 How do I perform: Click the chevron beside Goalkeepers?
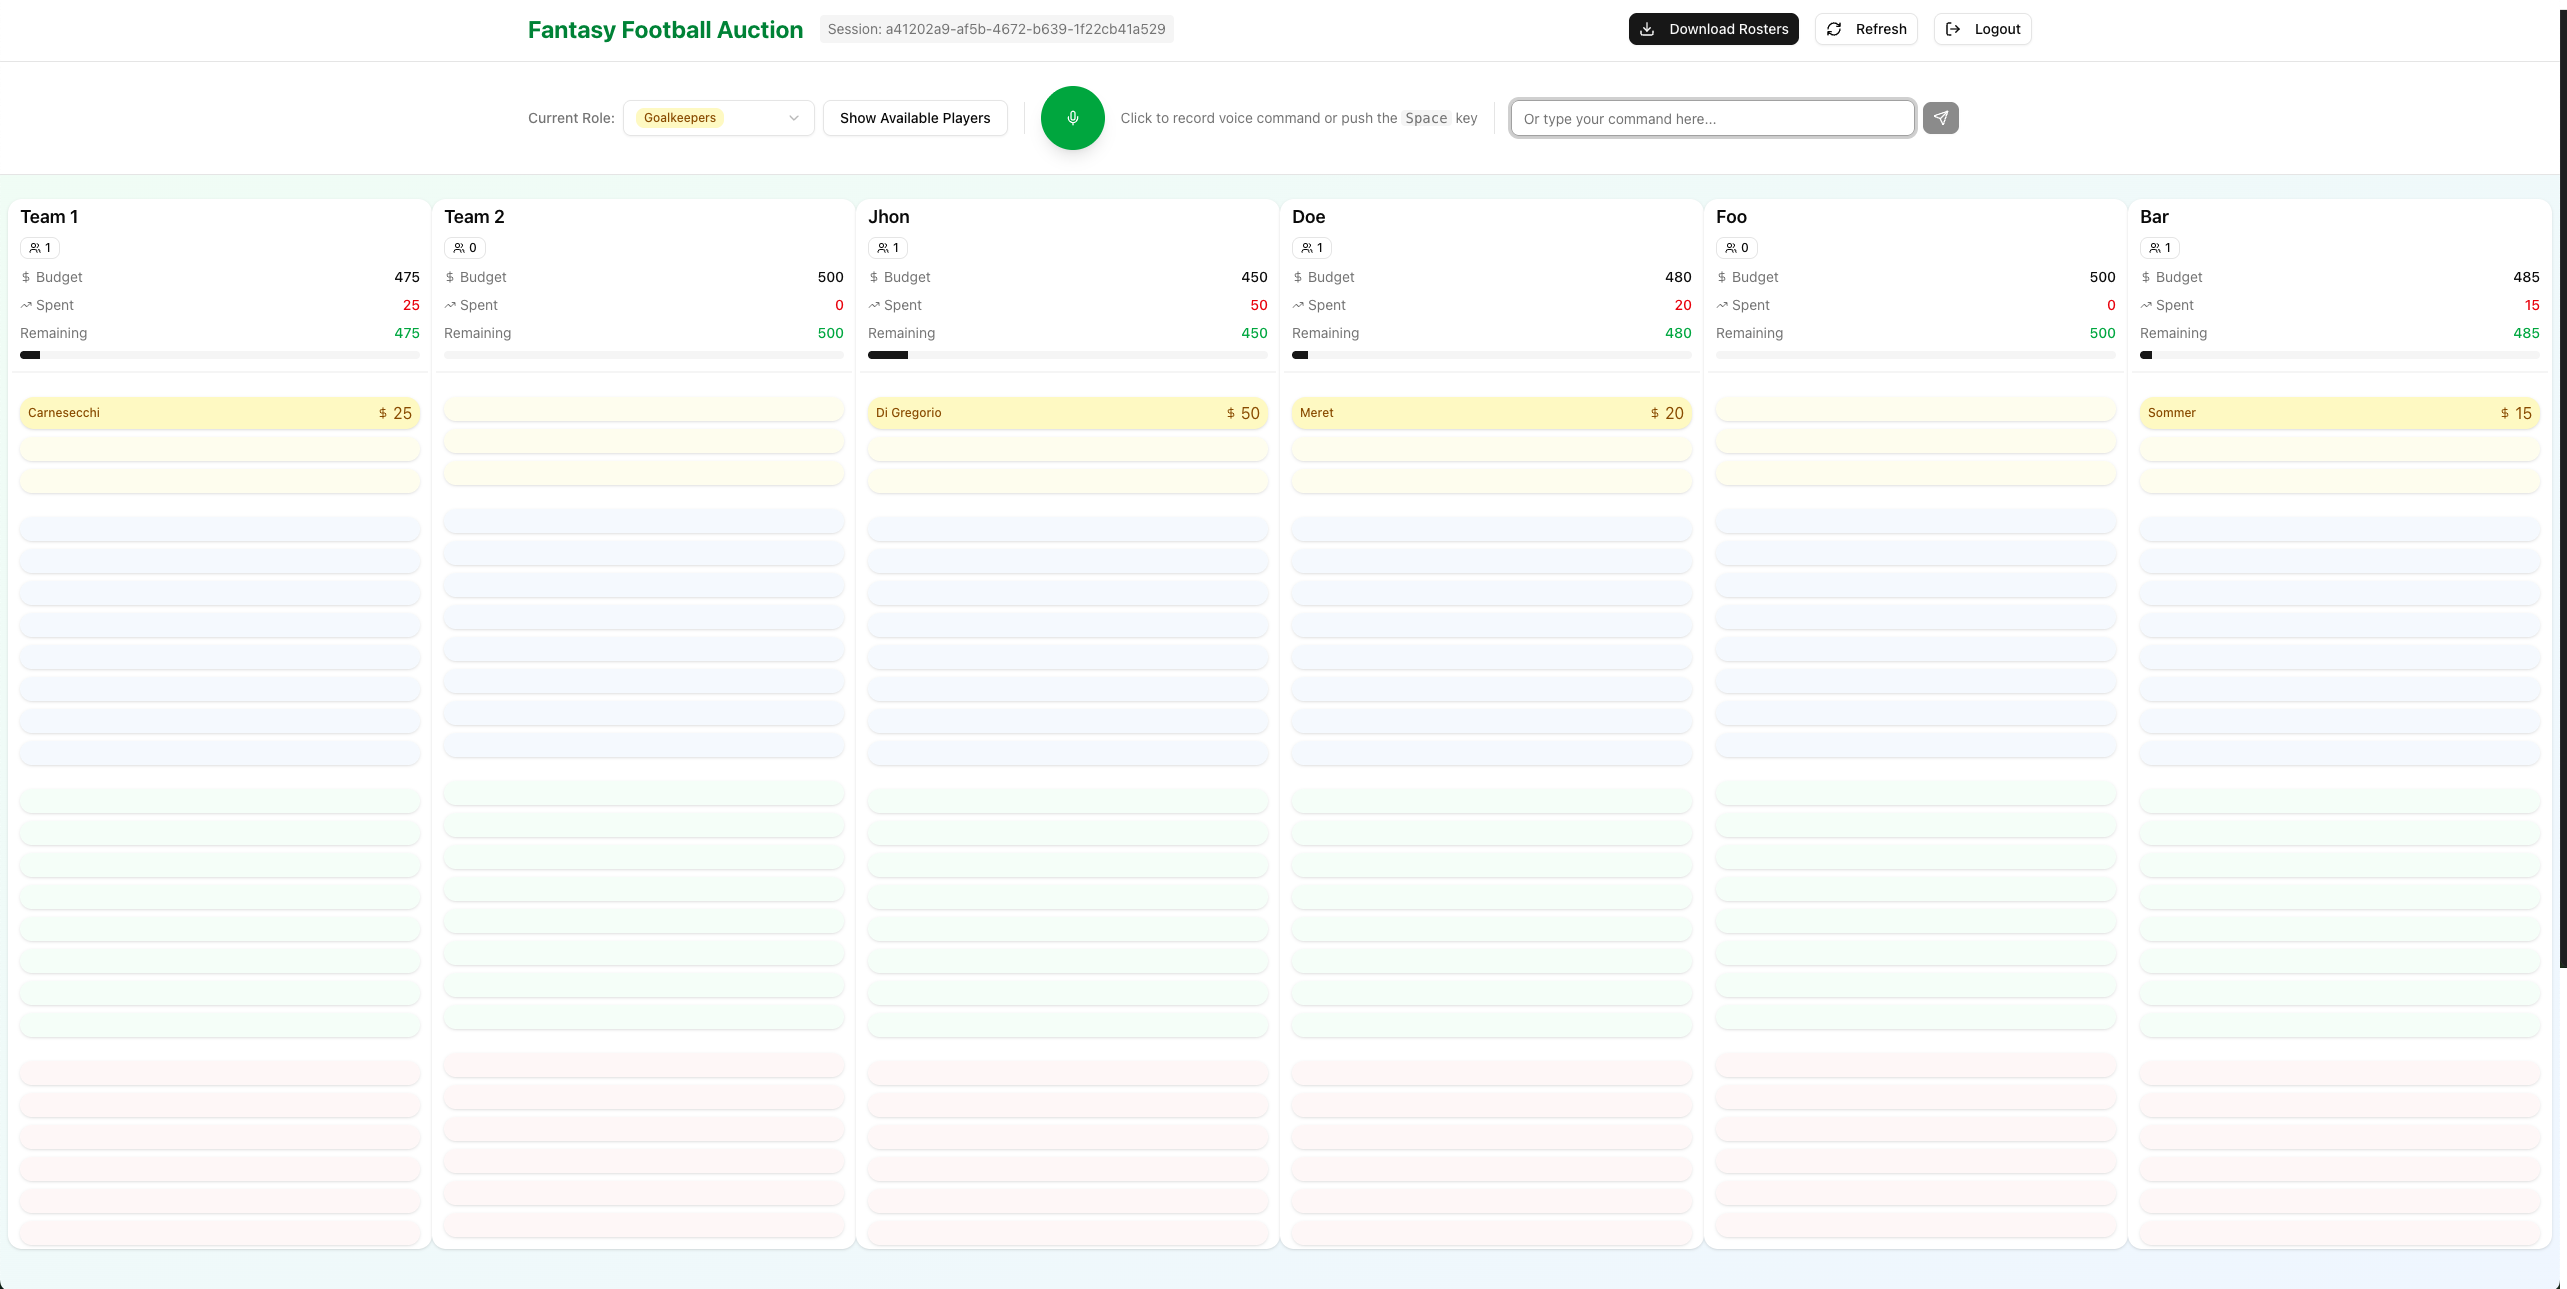(793, 118)
